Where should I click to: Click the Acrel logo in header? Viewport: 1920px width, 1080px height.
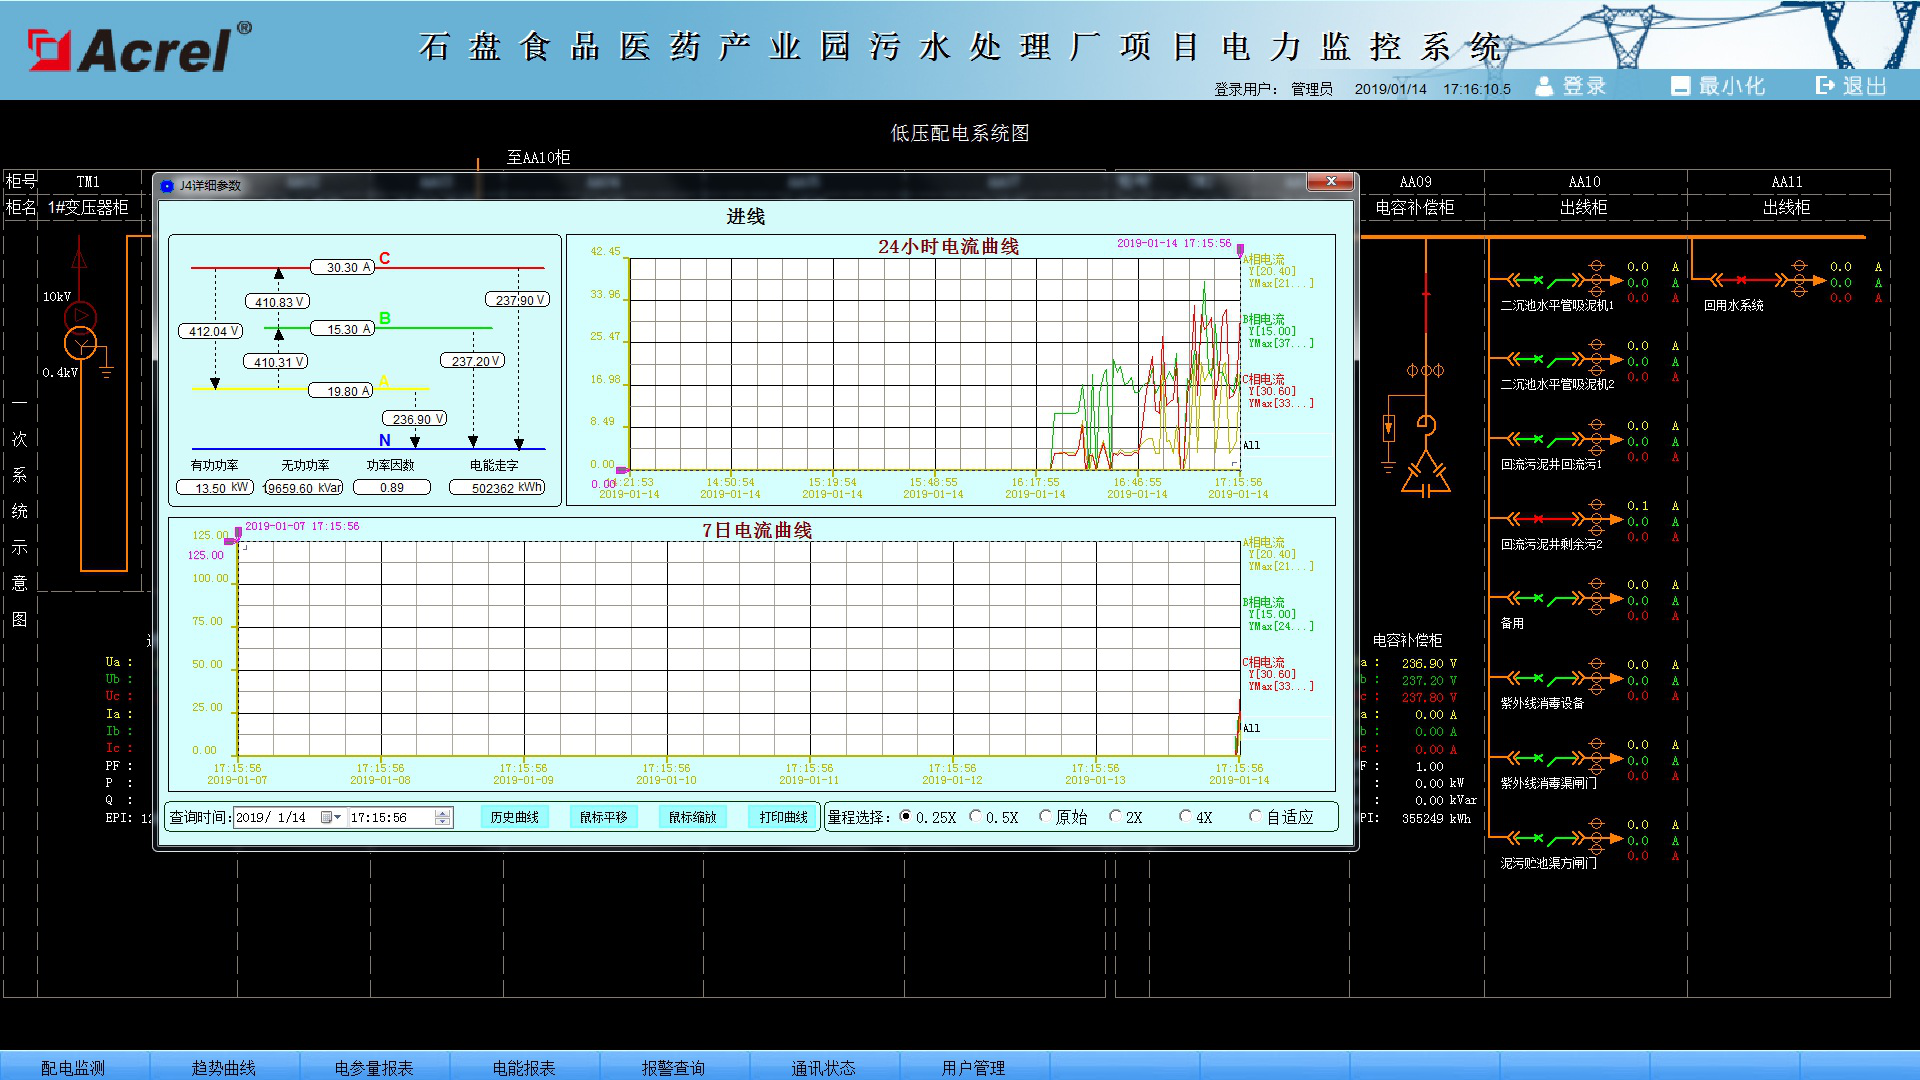click(x=138, y=49)
